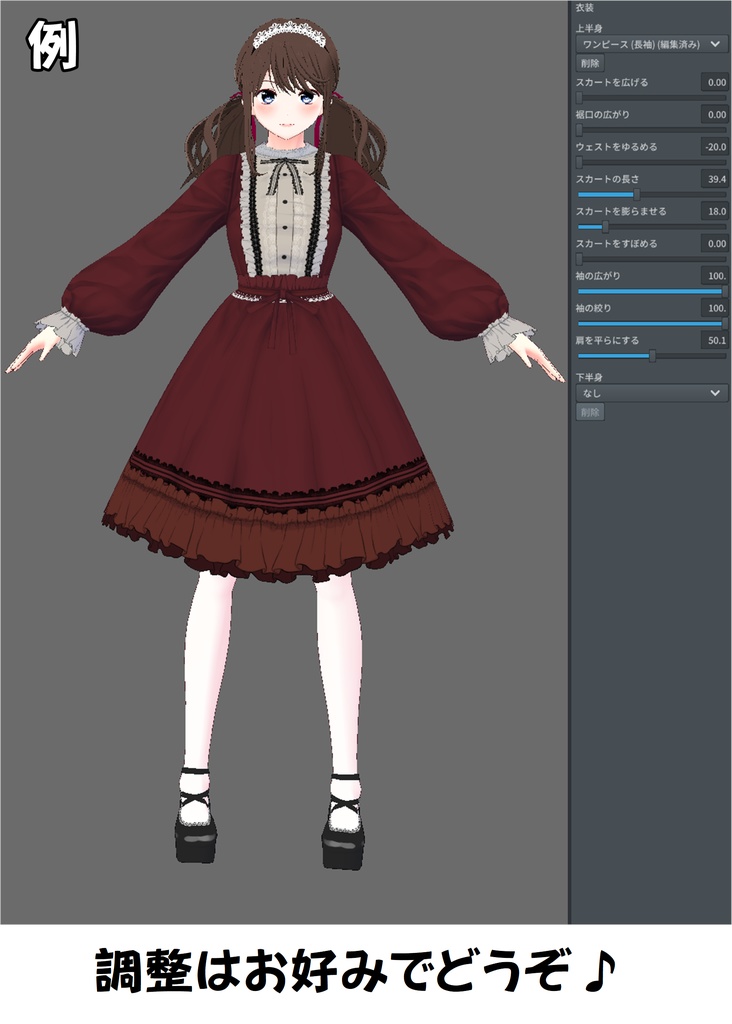Adjust the 袖の絞り slider
This screenshot has height=1024, width=732.
[652, 323]
